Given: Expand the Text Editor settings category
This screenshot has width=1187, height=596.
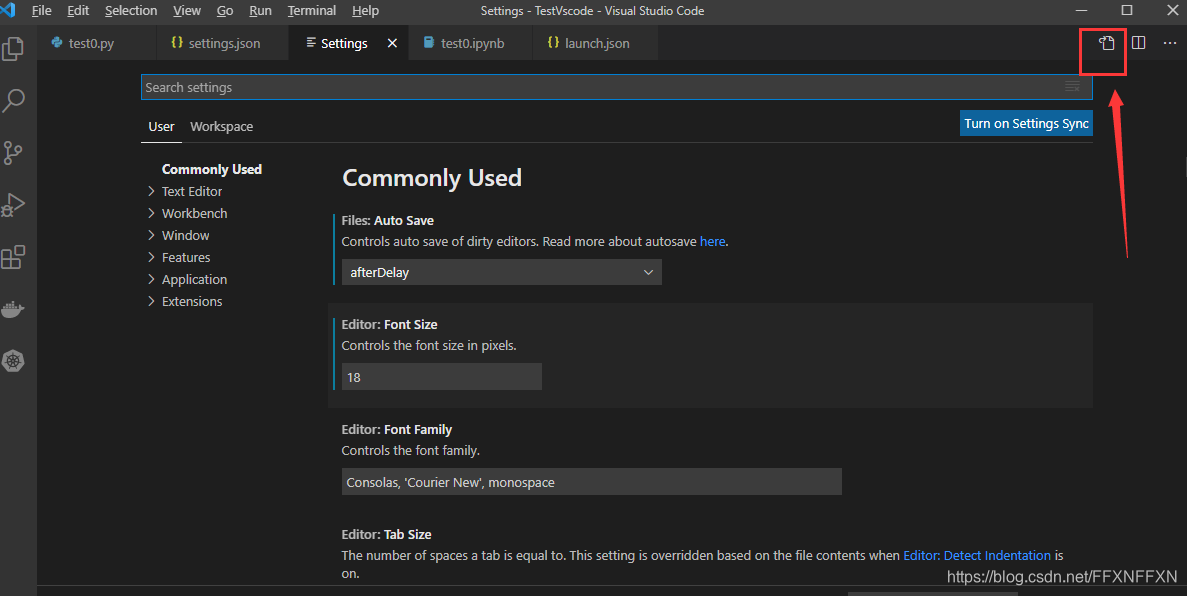Looking at the screenshot, I should (x=192, y=192).
